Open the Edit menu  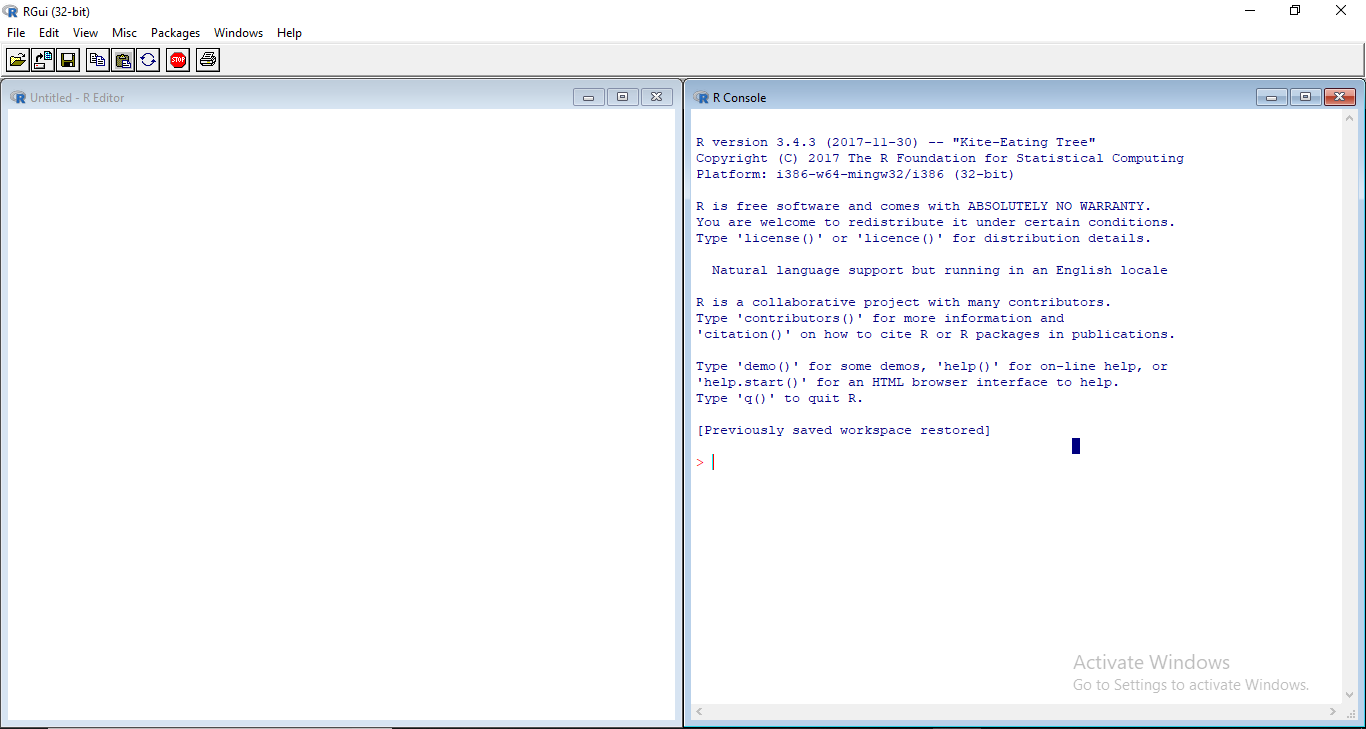tap(49, 33)
